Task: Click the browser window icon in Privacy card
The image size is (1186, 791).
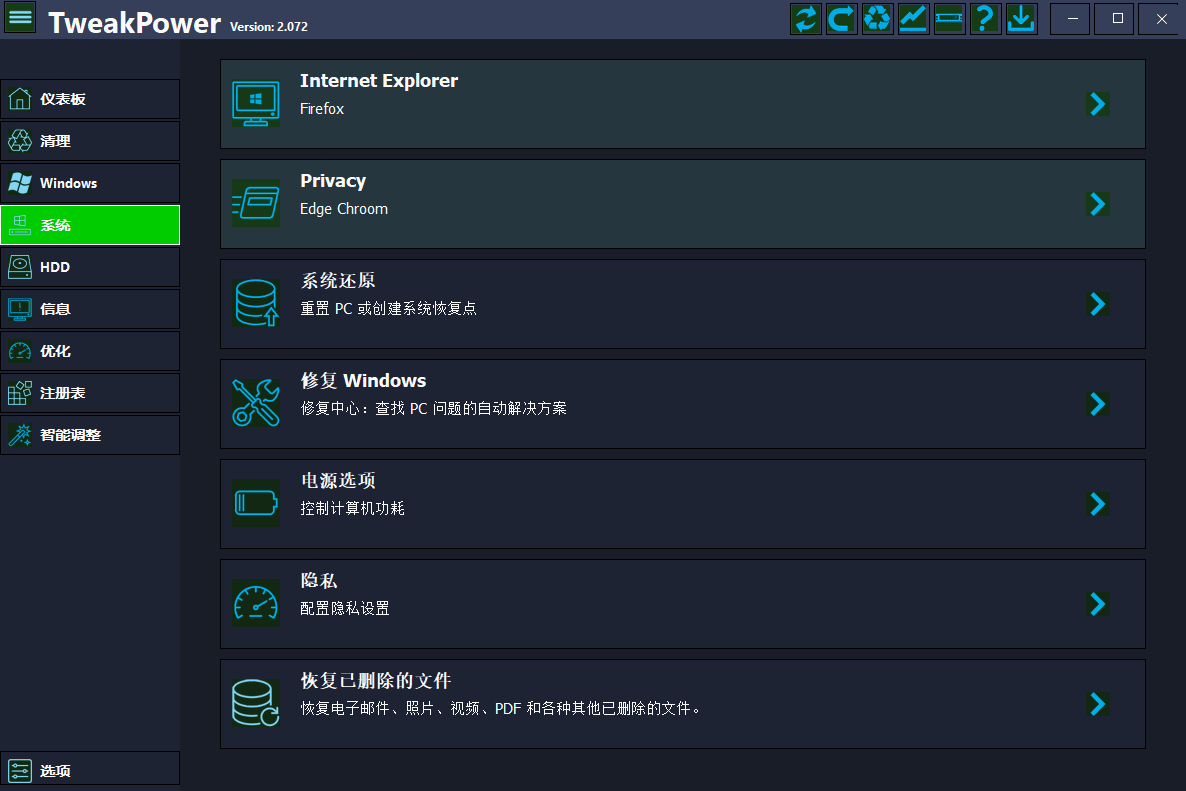Action: 256,203
